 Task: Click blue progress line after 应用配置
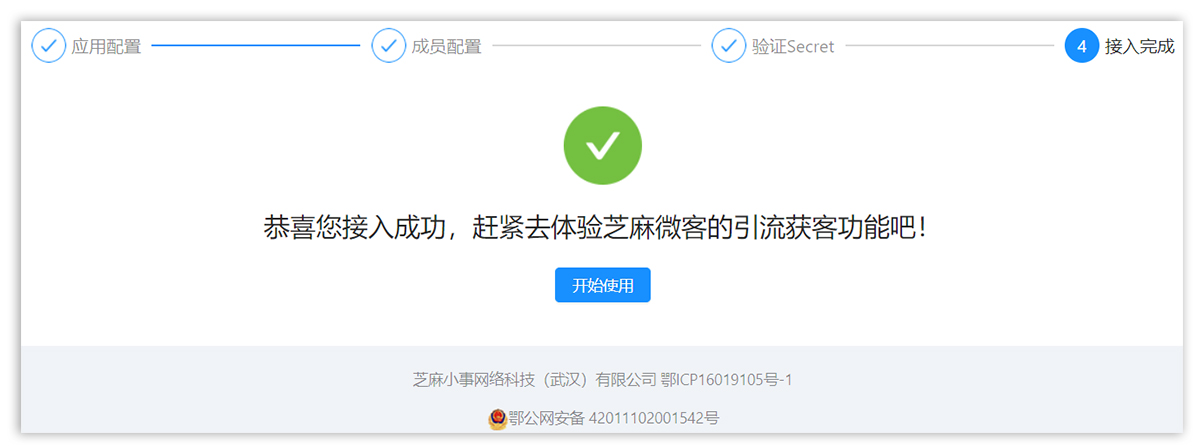click(255, 45)
